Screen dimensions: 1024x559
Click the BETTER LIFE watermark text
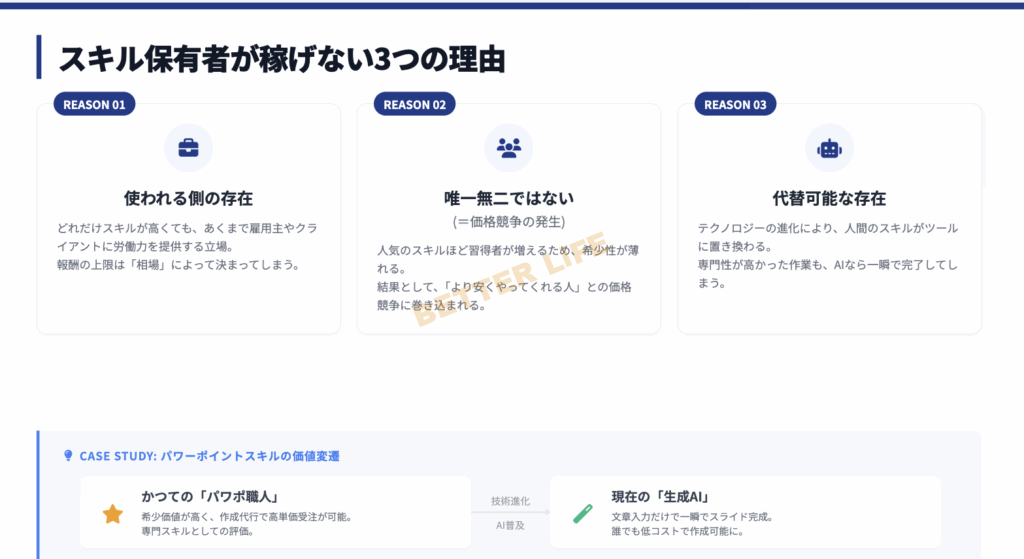pos(509,278)
